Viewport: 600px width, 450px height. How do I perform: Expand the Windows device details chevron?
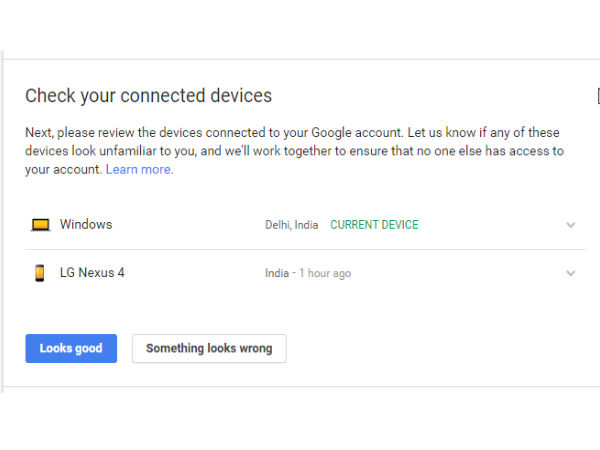[571, 225]
